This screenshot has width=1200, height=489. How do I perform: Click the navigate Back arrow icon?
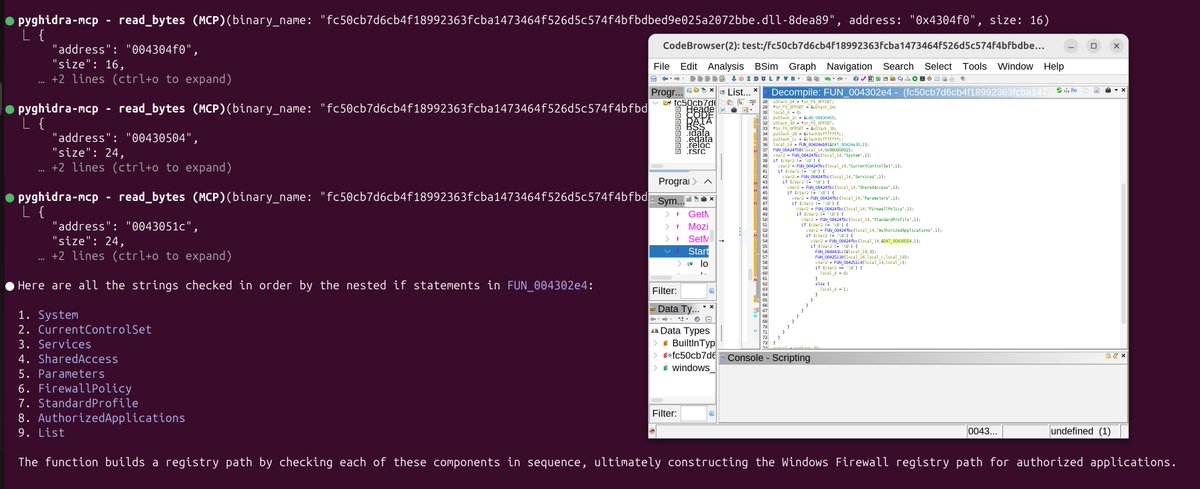click(664, 78)
